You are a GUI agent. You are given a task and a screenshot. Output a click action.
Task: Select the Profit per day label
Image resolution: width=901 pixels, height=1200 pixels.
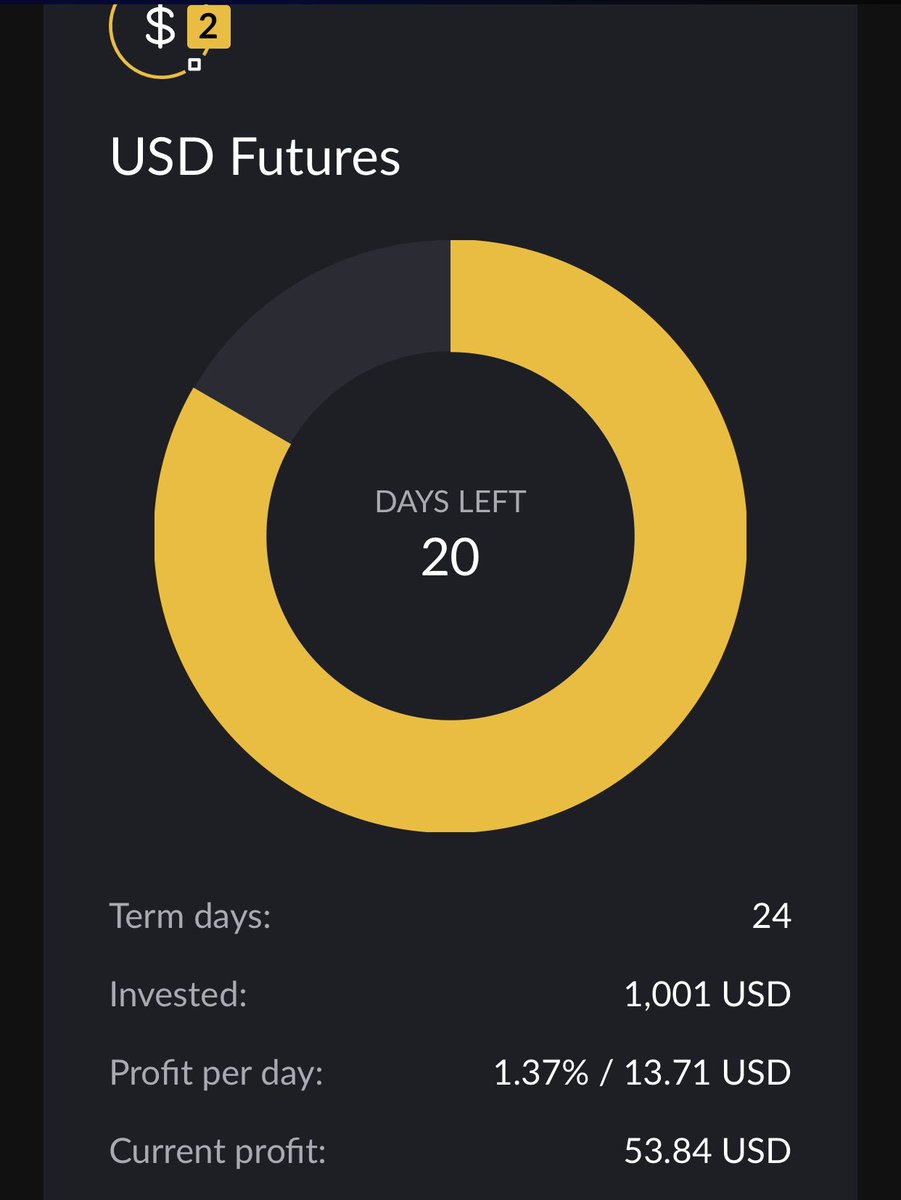pos(217,1074)
